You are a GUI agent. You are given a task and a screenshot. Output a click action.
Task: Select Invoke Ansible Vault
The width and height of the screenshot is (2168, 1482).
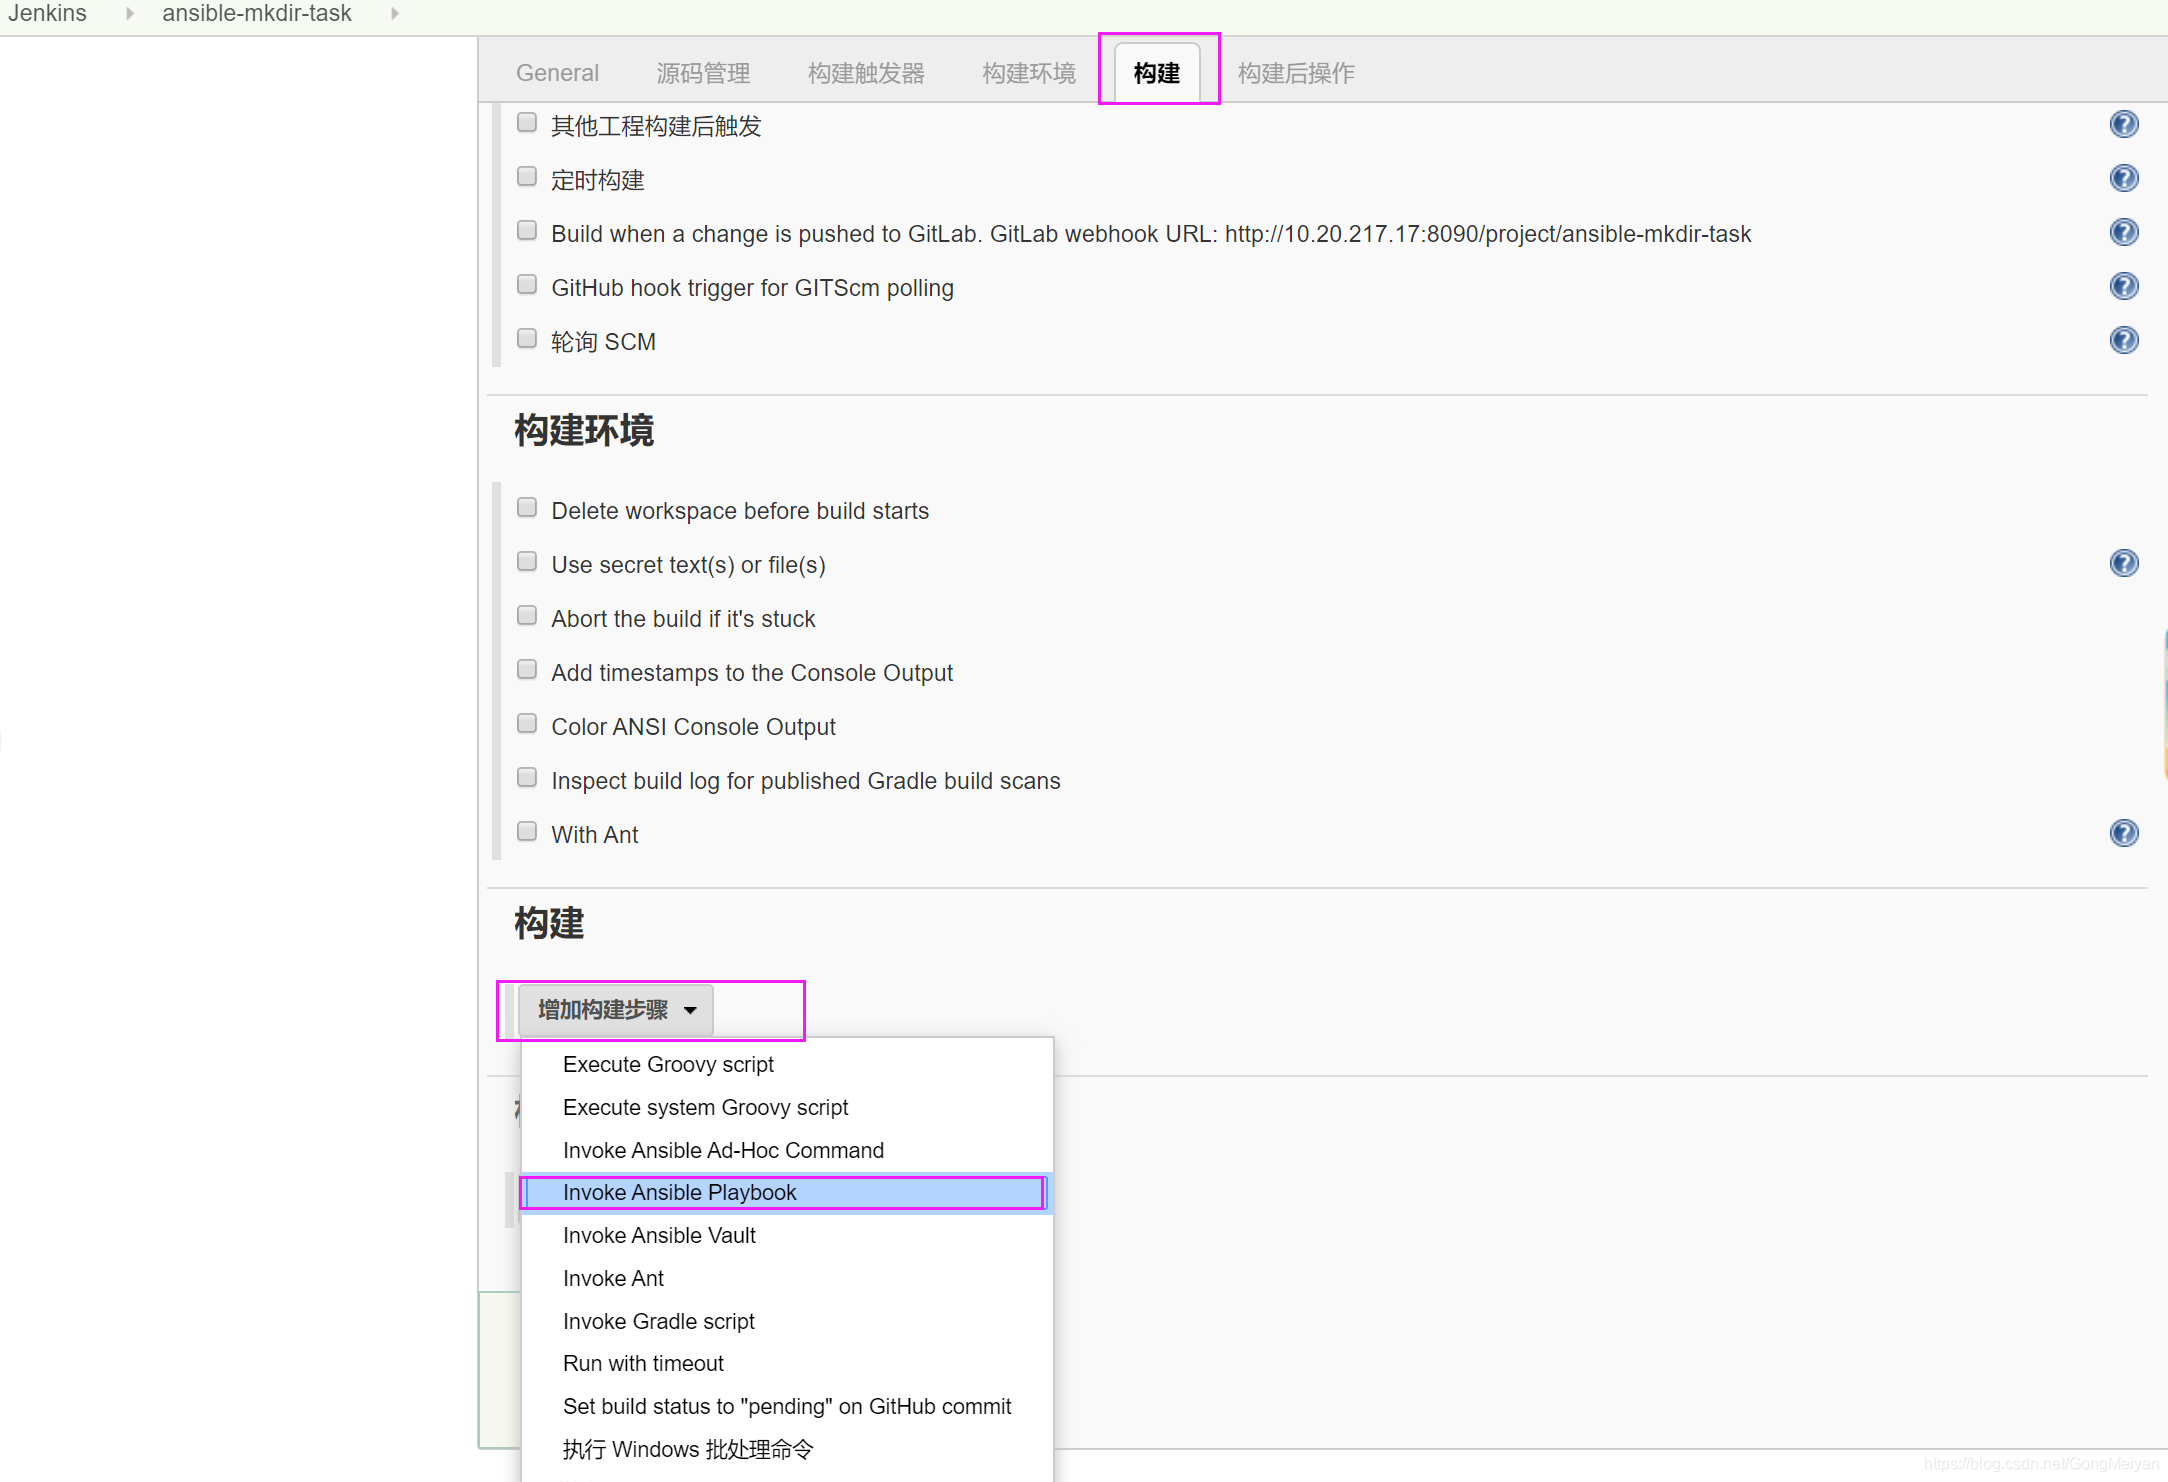tap(787, 1235)
